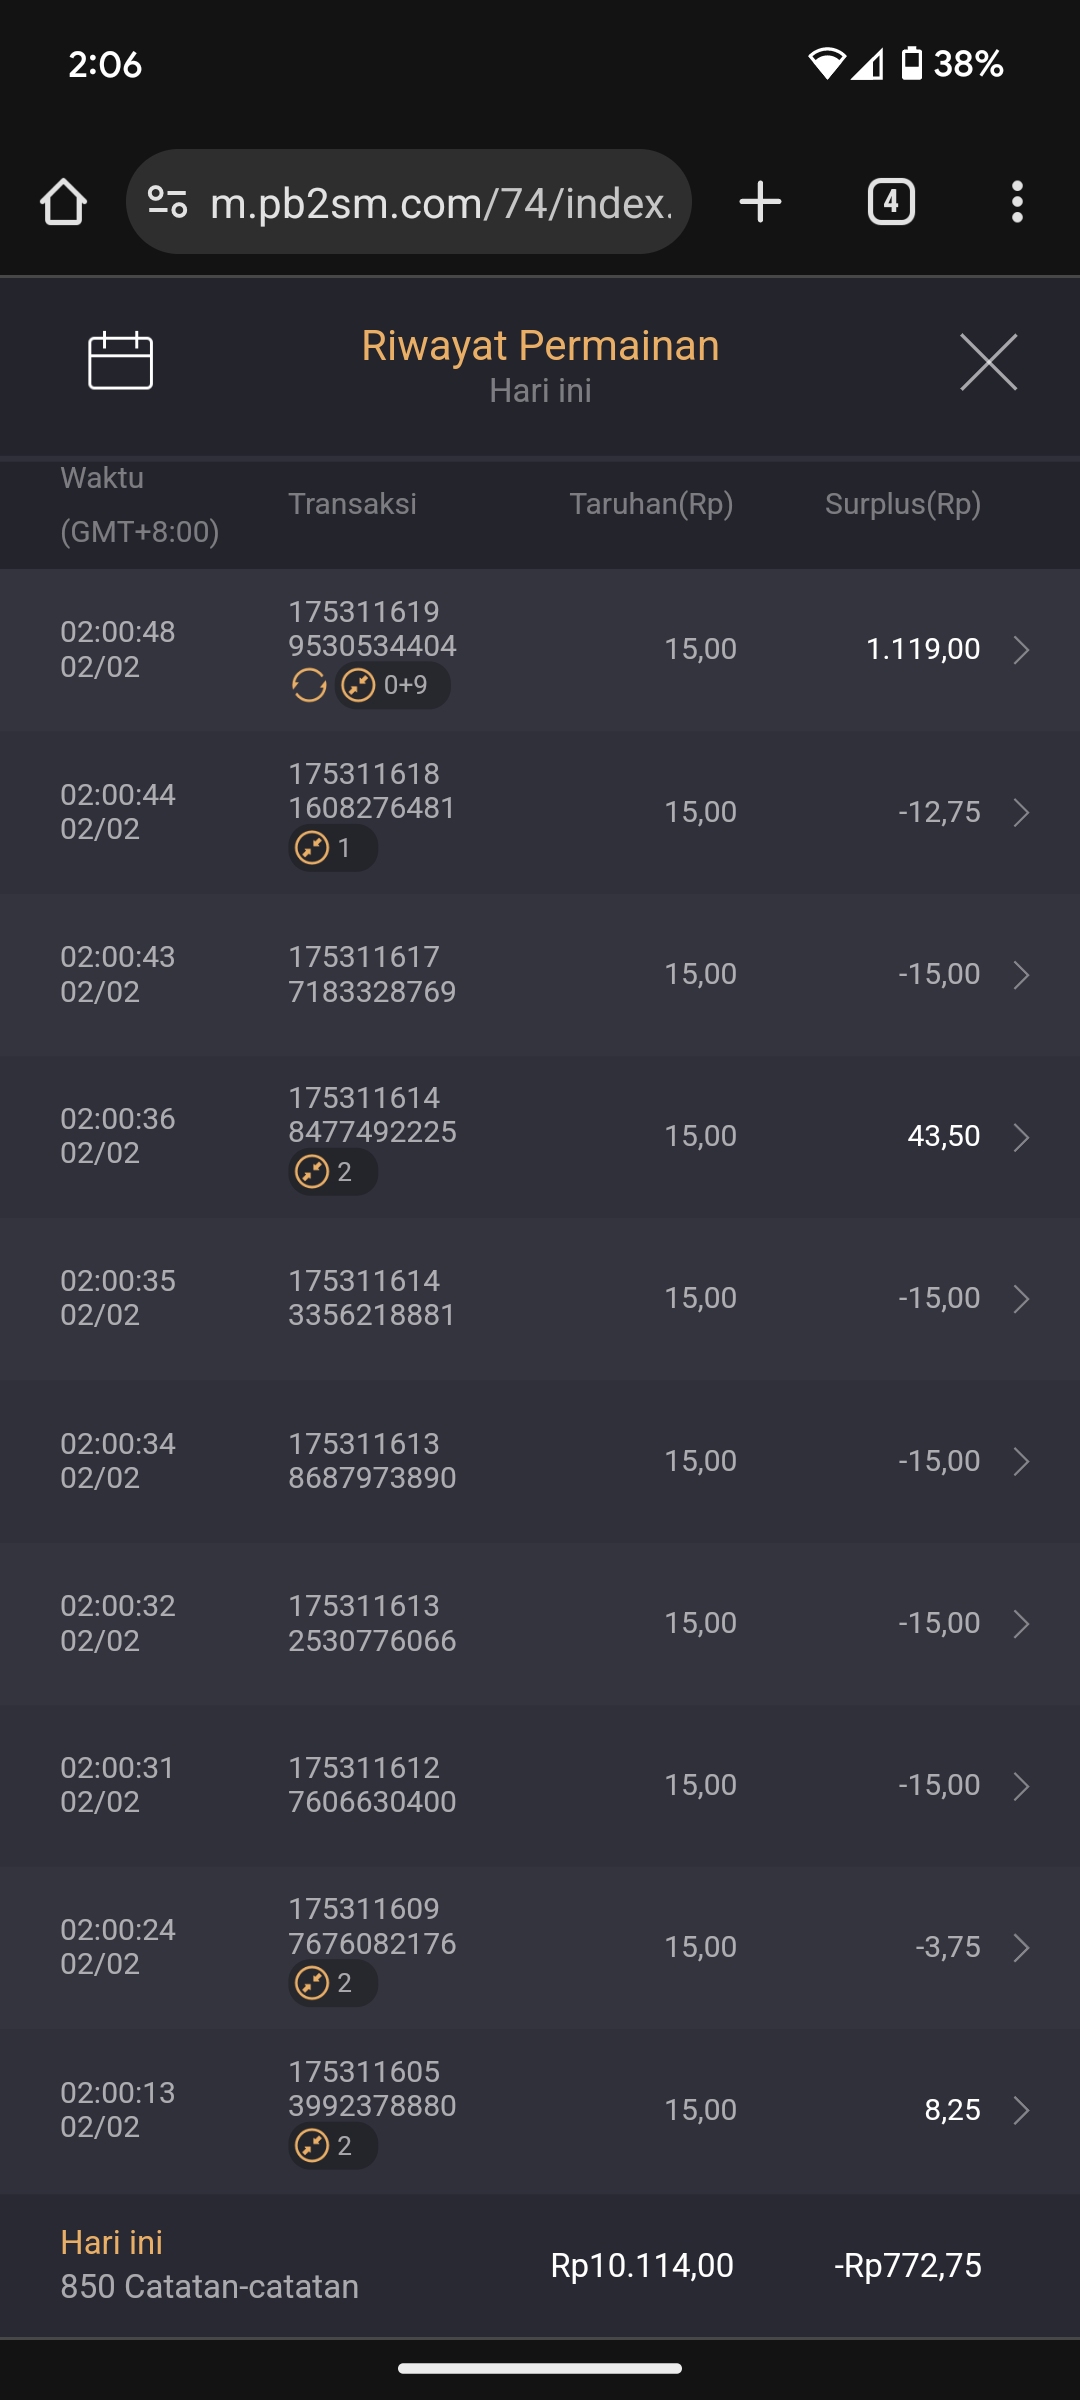Image resolution: width=1080 pixels, height=2400 pixels.
Task: Tap the site settings icon in address bar
Action: click(167, 202)
